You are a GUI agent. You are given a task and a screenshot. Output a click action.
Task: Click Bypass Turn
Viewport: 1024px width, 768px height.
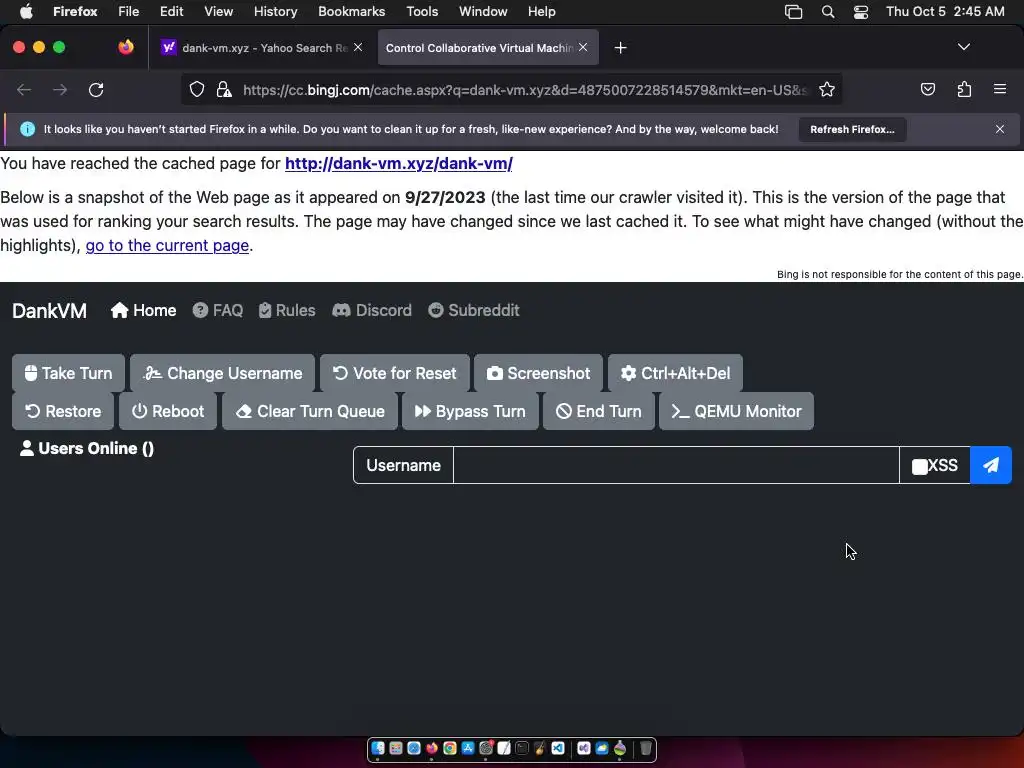[470, 411]
